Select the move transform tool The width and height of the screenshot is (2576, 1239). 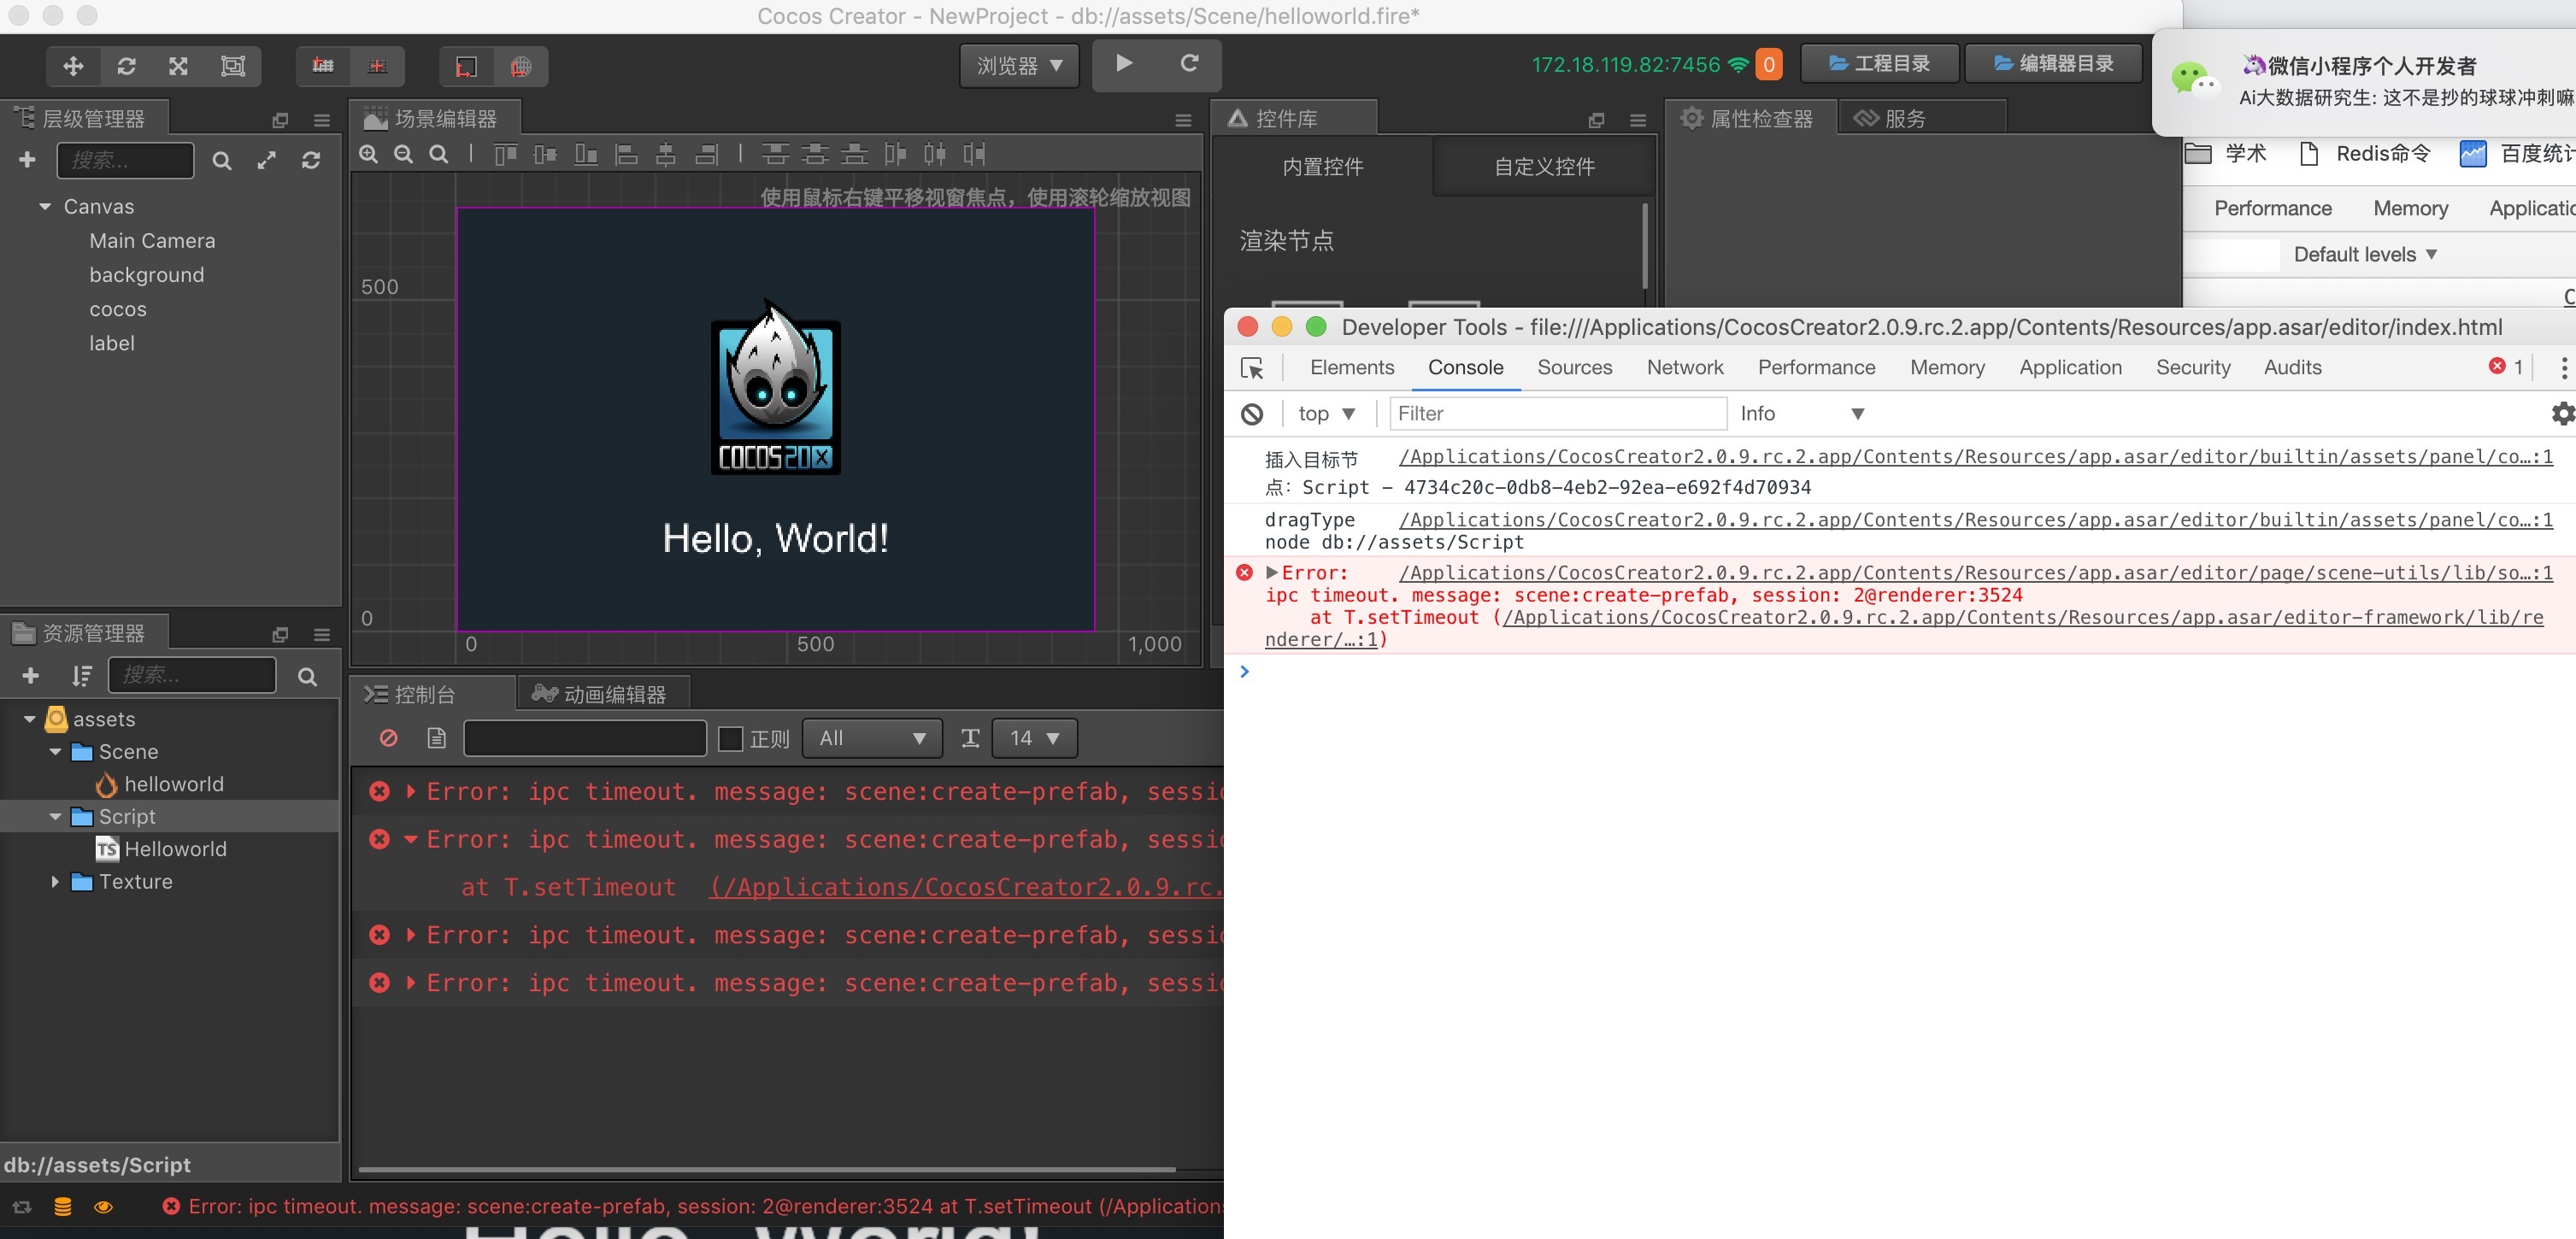[73, 66]
